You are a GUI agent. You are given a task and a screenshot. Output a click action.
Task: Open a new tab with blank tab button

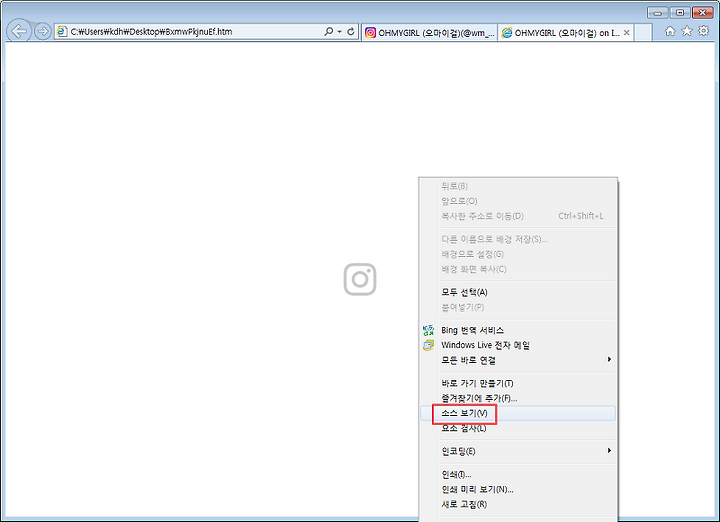[643, 33]
